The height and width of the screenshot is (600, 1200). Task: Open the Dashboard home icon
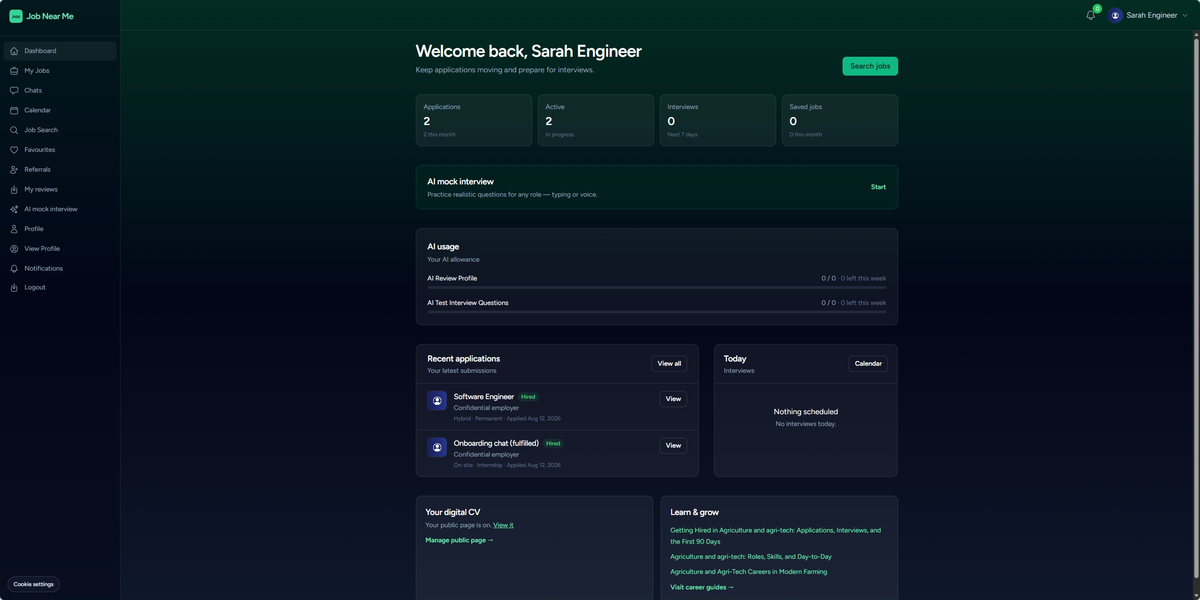coord(14,51)
